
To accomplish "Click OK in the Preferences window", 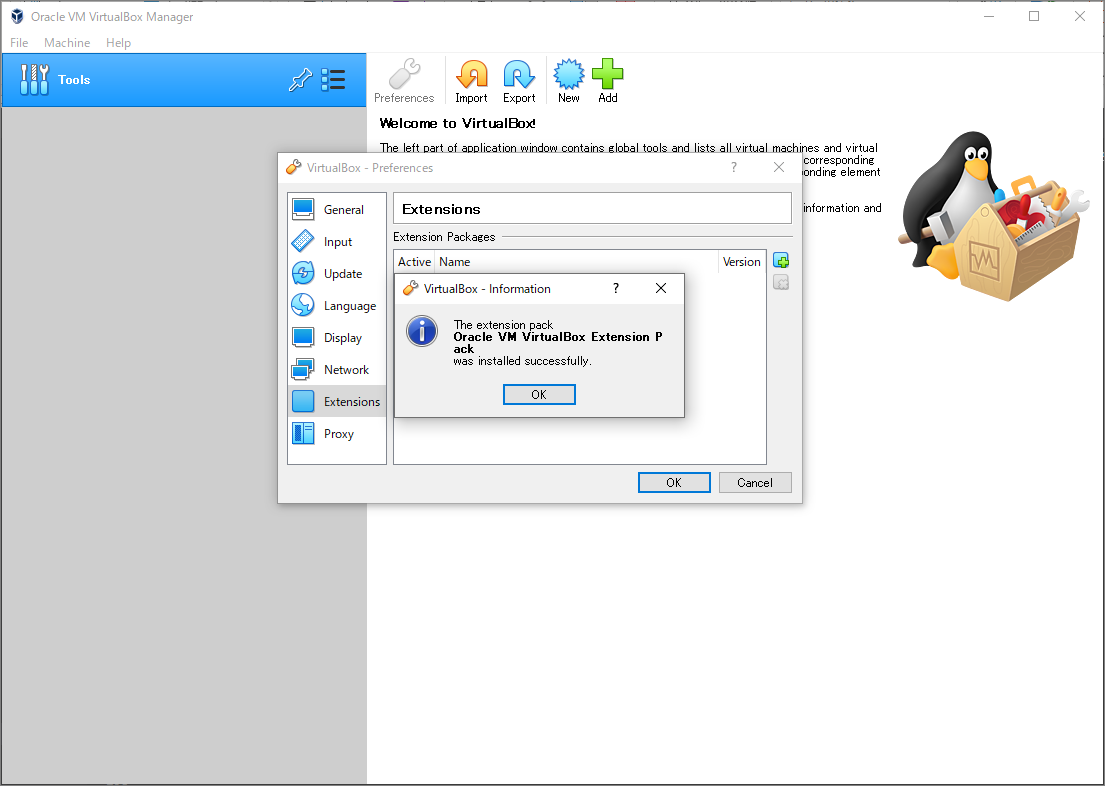I will pos(674,483).
